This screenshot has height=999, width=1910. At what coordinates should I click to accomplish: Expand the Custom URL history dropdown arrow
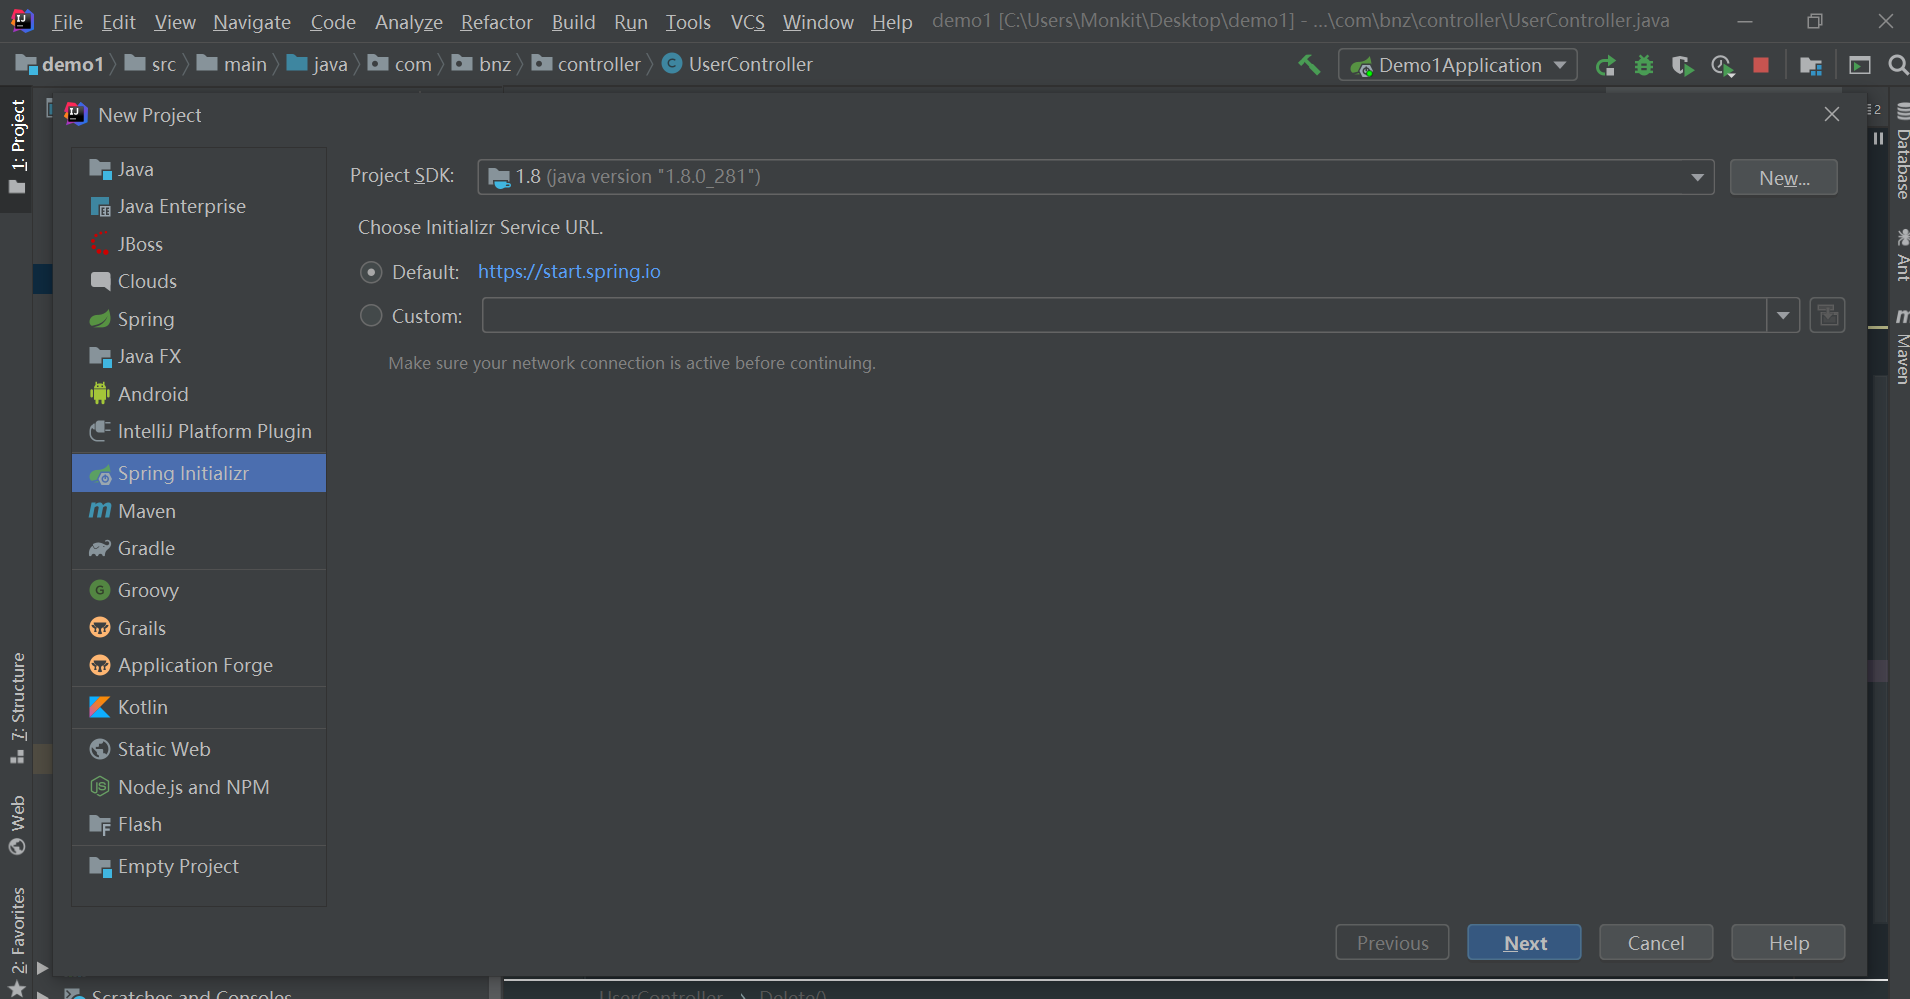point(1783,316)
